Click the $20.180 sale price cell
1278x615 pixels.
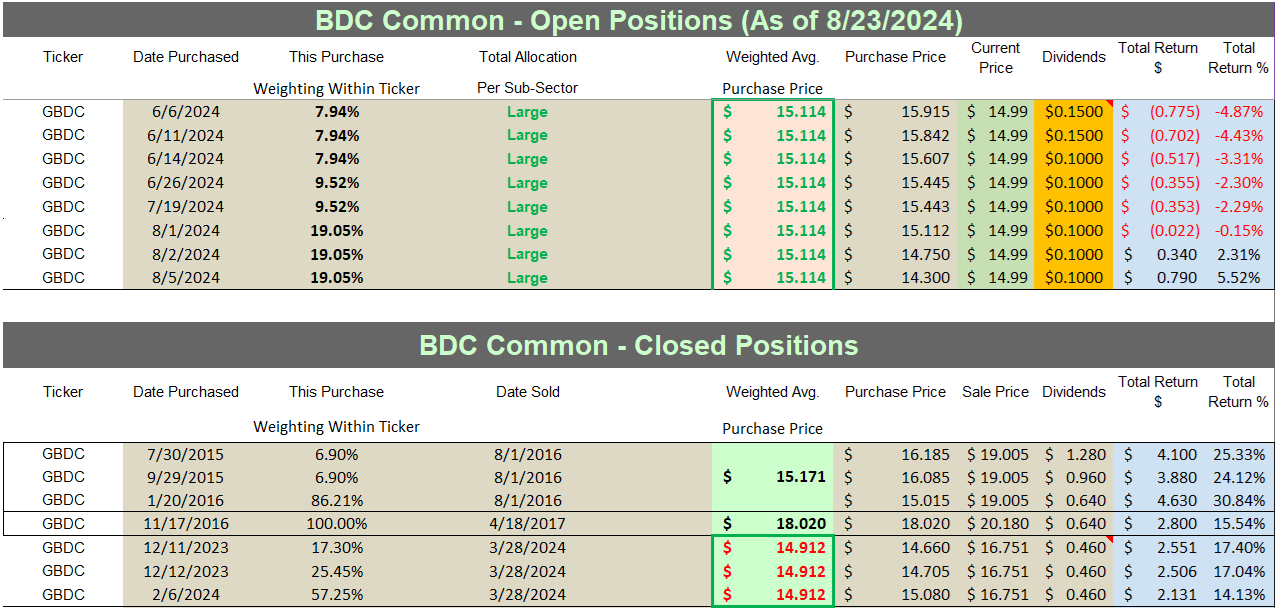(x=996, y=523)
